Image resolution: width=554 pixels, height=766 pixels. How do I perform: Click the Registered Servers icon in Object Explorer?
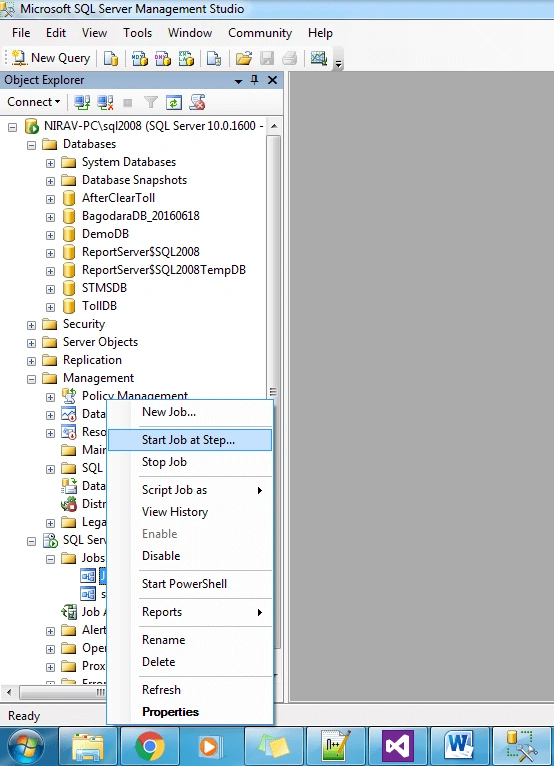point(197,102)
